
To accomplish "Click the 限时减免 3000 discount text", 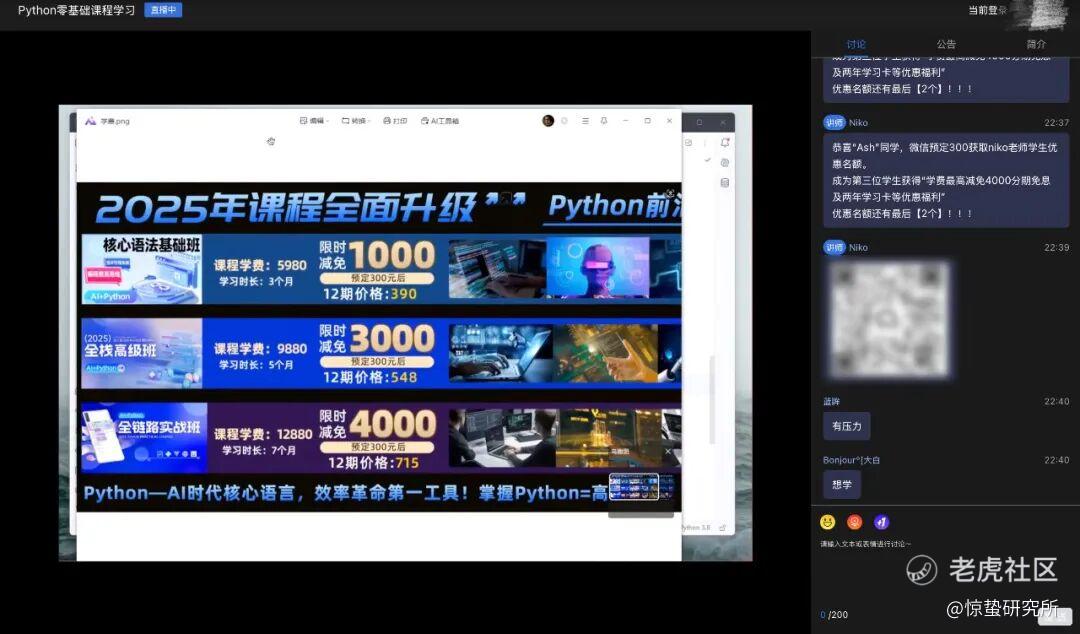I will coord(377,338).
